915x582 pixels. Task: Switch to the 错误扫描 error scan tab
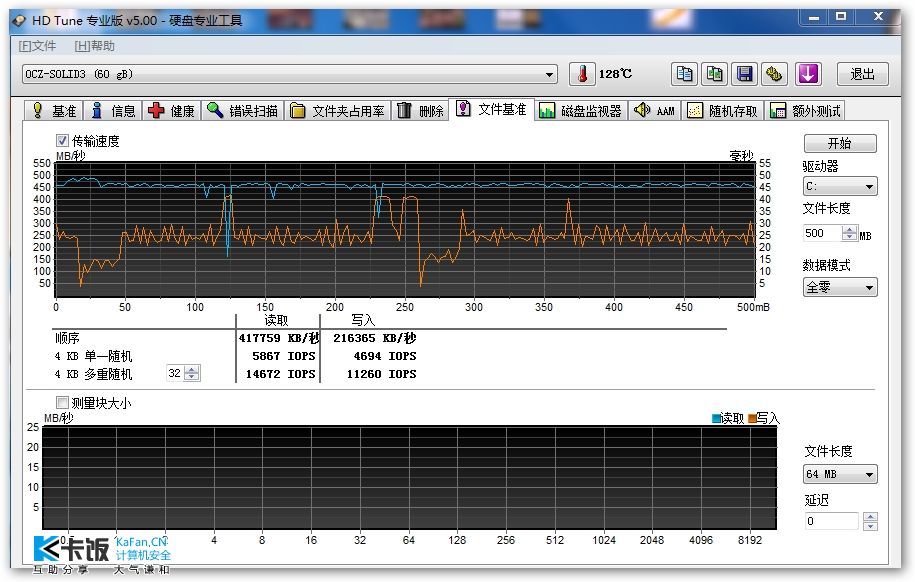(243, 110)
